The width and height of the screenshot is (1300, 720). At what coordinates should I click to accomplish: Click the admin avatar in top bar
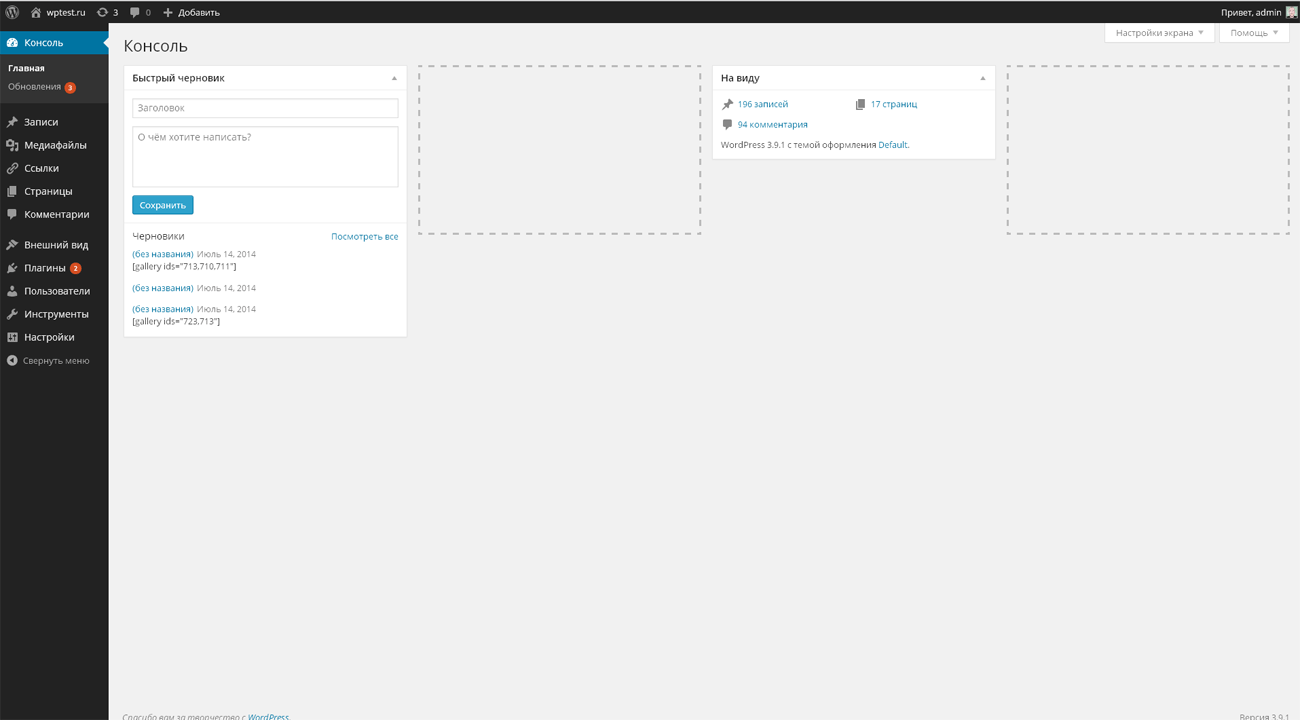pyautogui.click(x=1292, y=12)
